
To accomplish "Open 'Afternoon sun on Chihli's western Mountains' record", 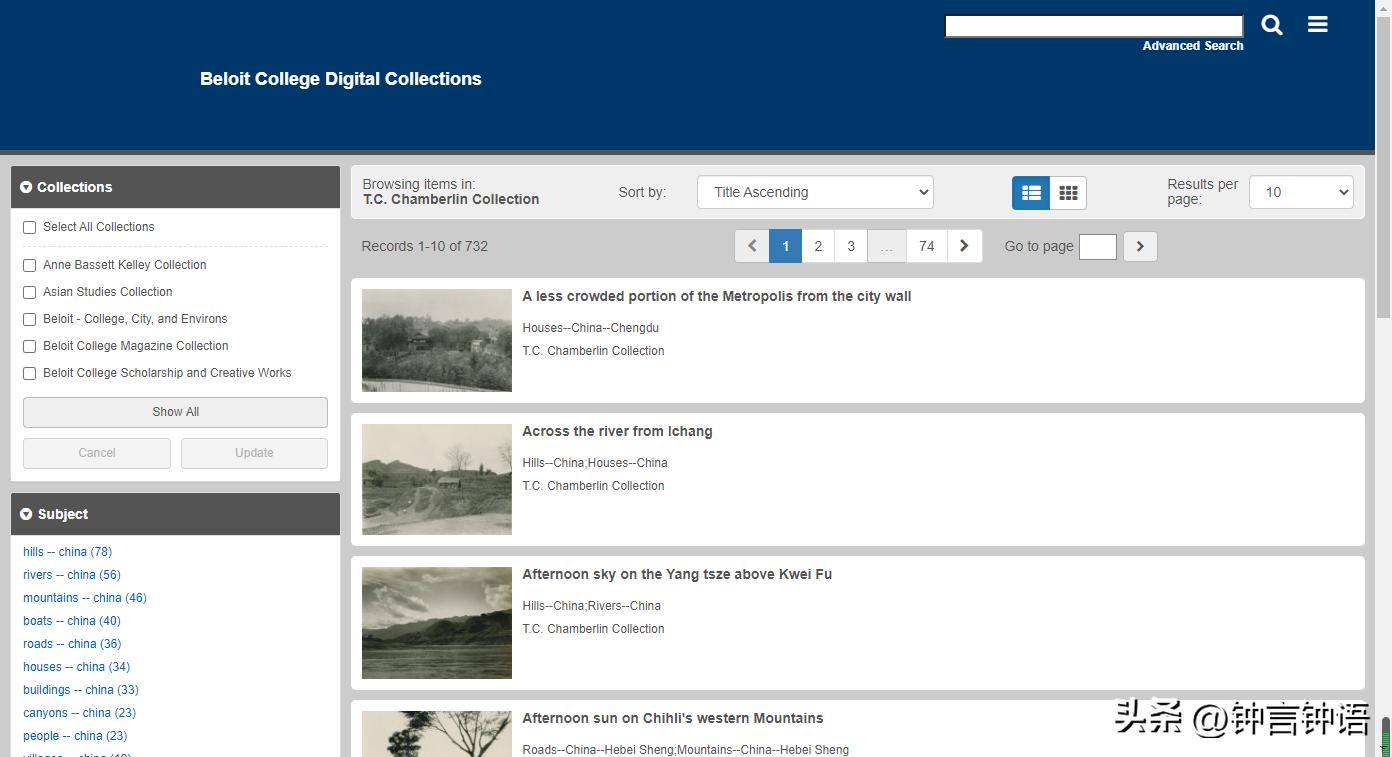I will tap(673, 718).
